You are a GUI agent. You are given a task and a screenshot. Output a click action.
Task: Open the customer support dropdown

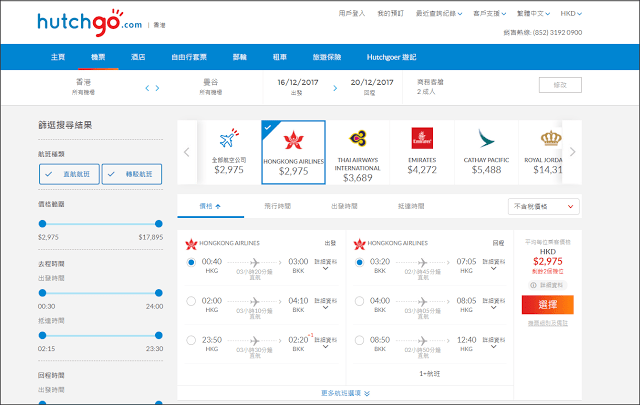[489, 13]
